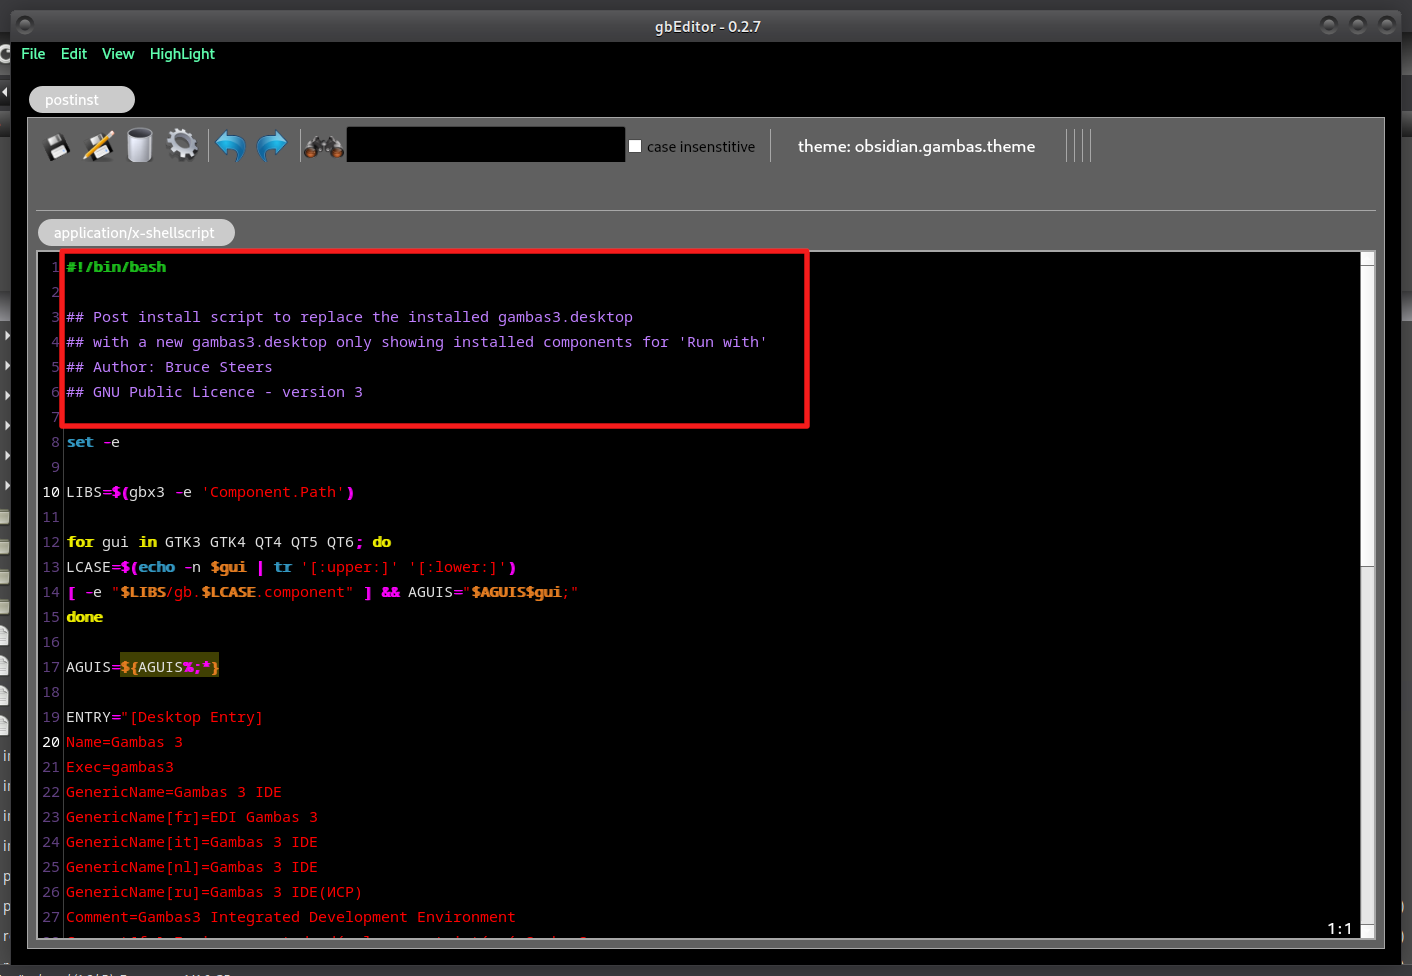Viewport: 1412px width, 976px height.
Task: Select the application/x-shellscript tab
Action: point(135,233)
